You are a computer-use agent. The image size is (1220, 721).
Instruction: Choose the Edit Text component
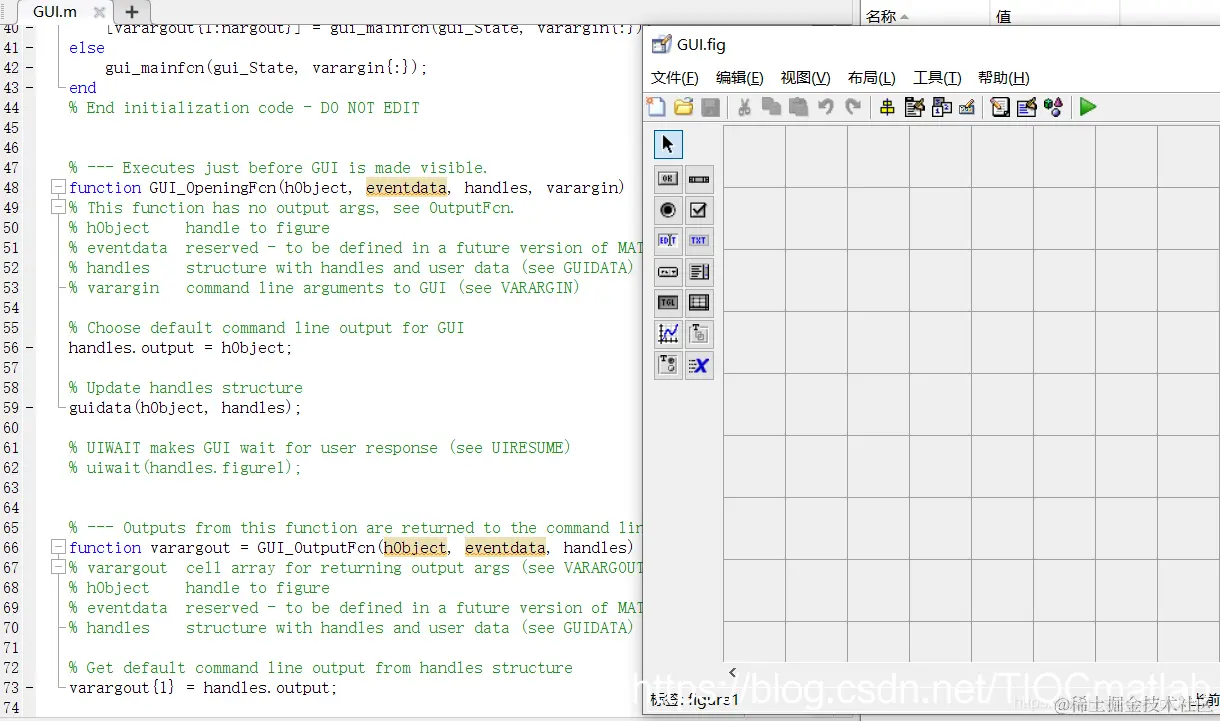pyautogui.click(x=668, y=240)
